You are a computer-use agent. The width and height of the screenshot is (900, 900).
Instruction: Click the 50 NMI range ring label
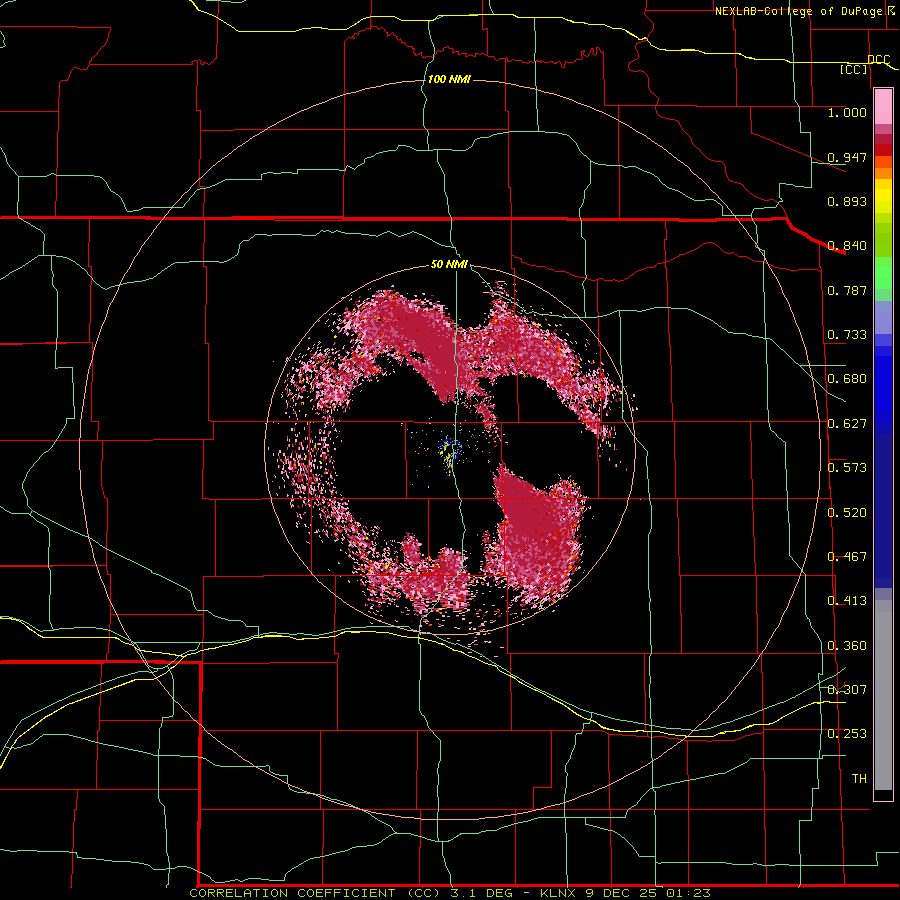(x=449, y=264)
